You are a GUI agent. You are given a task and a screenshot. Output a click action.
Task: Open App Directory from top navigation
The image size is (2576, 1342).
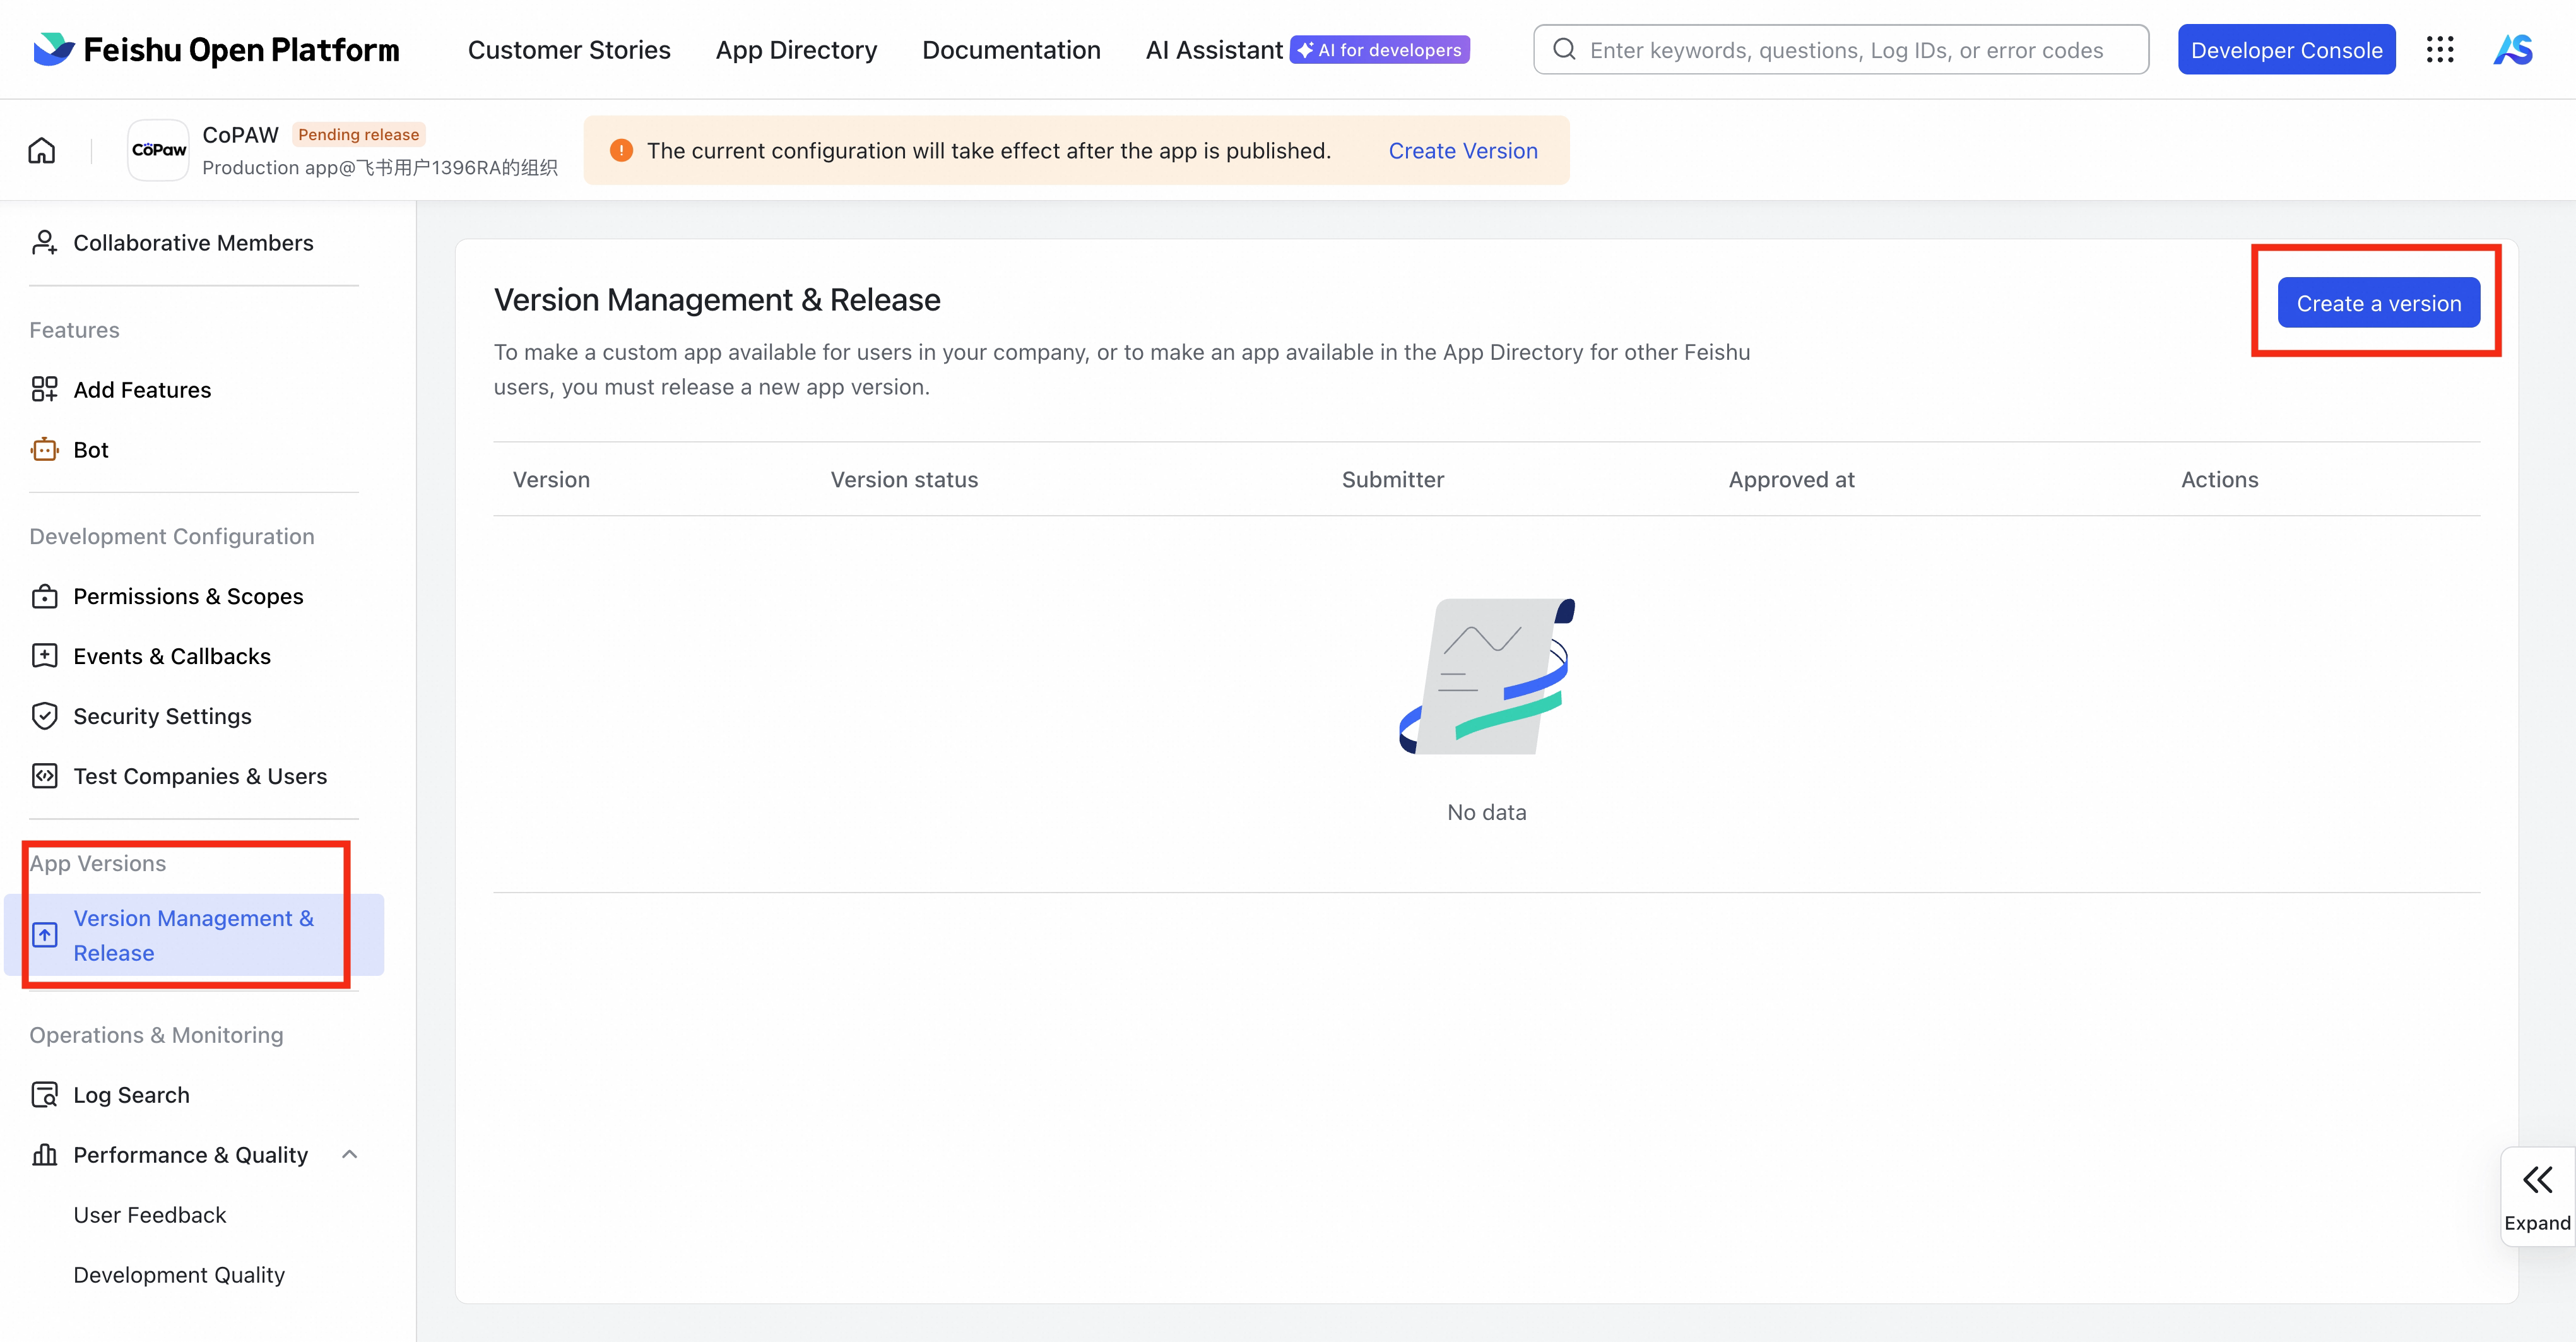(x=796, y=50)
